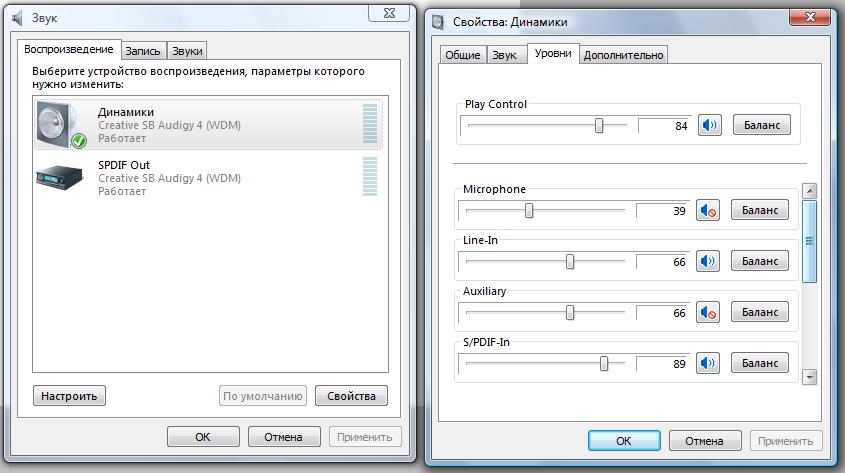Mute the Play Control speaker icon

point(709,125)
